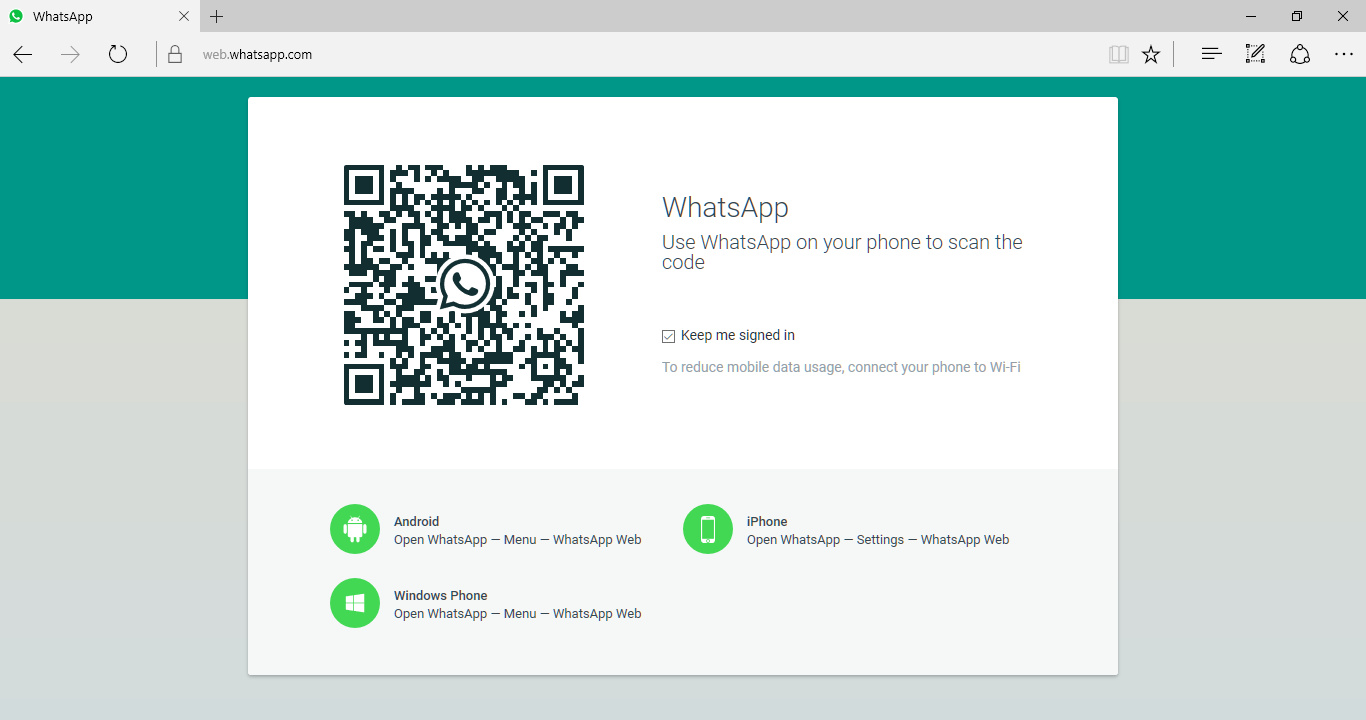This screenshot has height=720, width=1366.
Task: Open the More actions ellipsis menu
Action: pyautogui.click(x=1344, y=55)
